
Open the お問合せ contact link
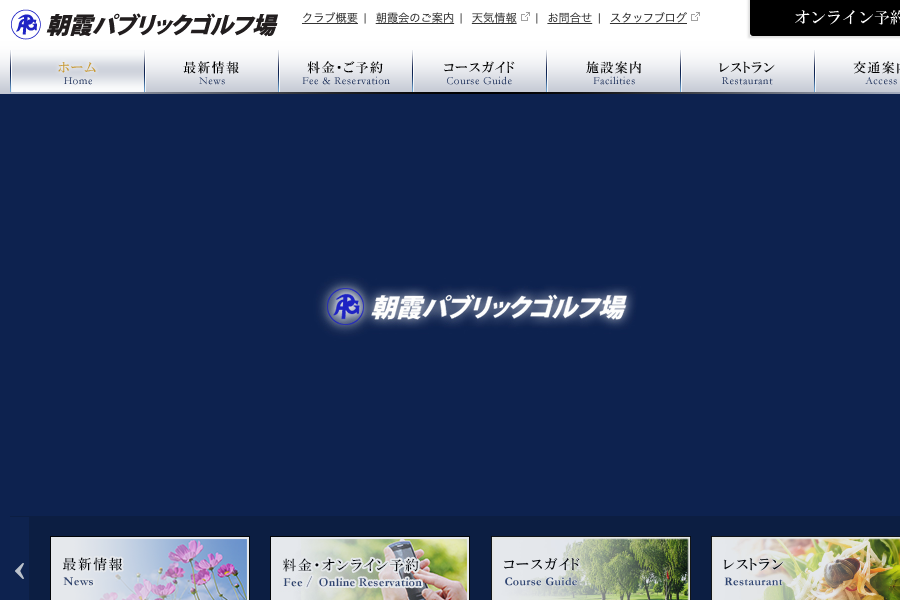569,18
